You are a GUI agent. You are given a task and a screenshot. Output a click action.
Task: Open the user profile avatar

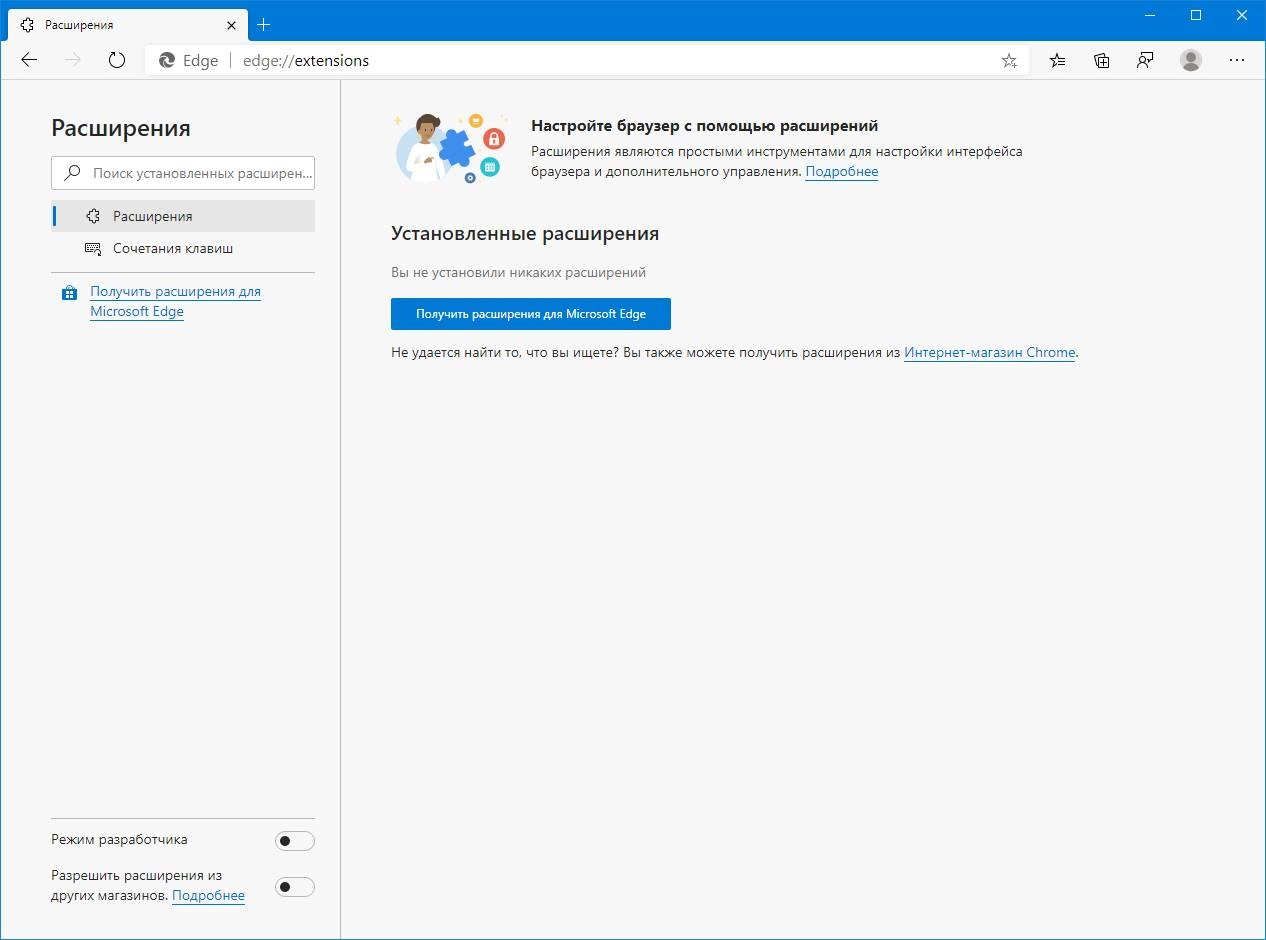pos(1190,60)
